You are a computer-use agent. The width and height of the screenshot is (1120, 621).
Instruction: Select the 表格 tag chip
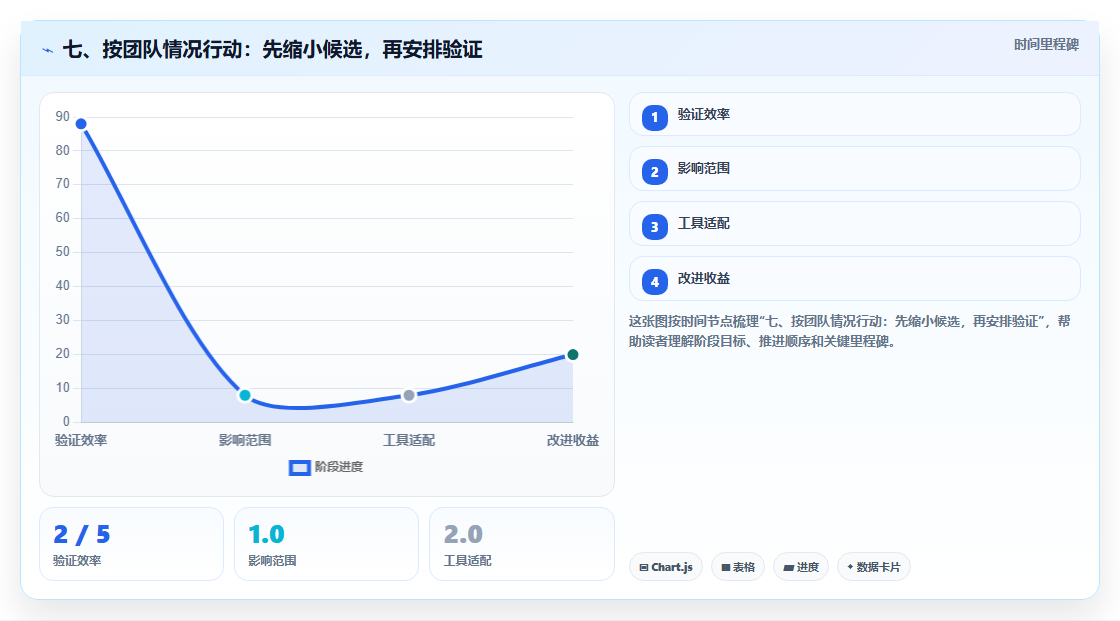[x=738, y=567]
